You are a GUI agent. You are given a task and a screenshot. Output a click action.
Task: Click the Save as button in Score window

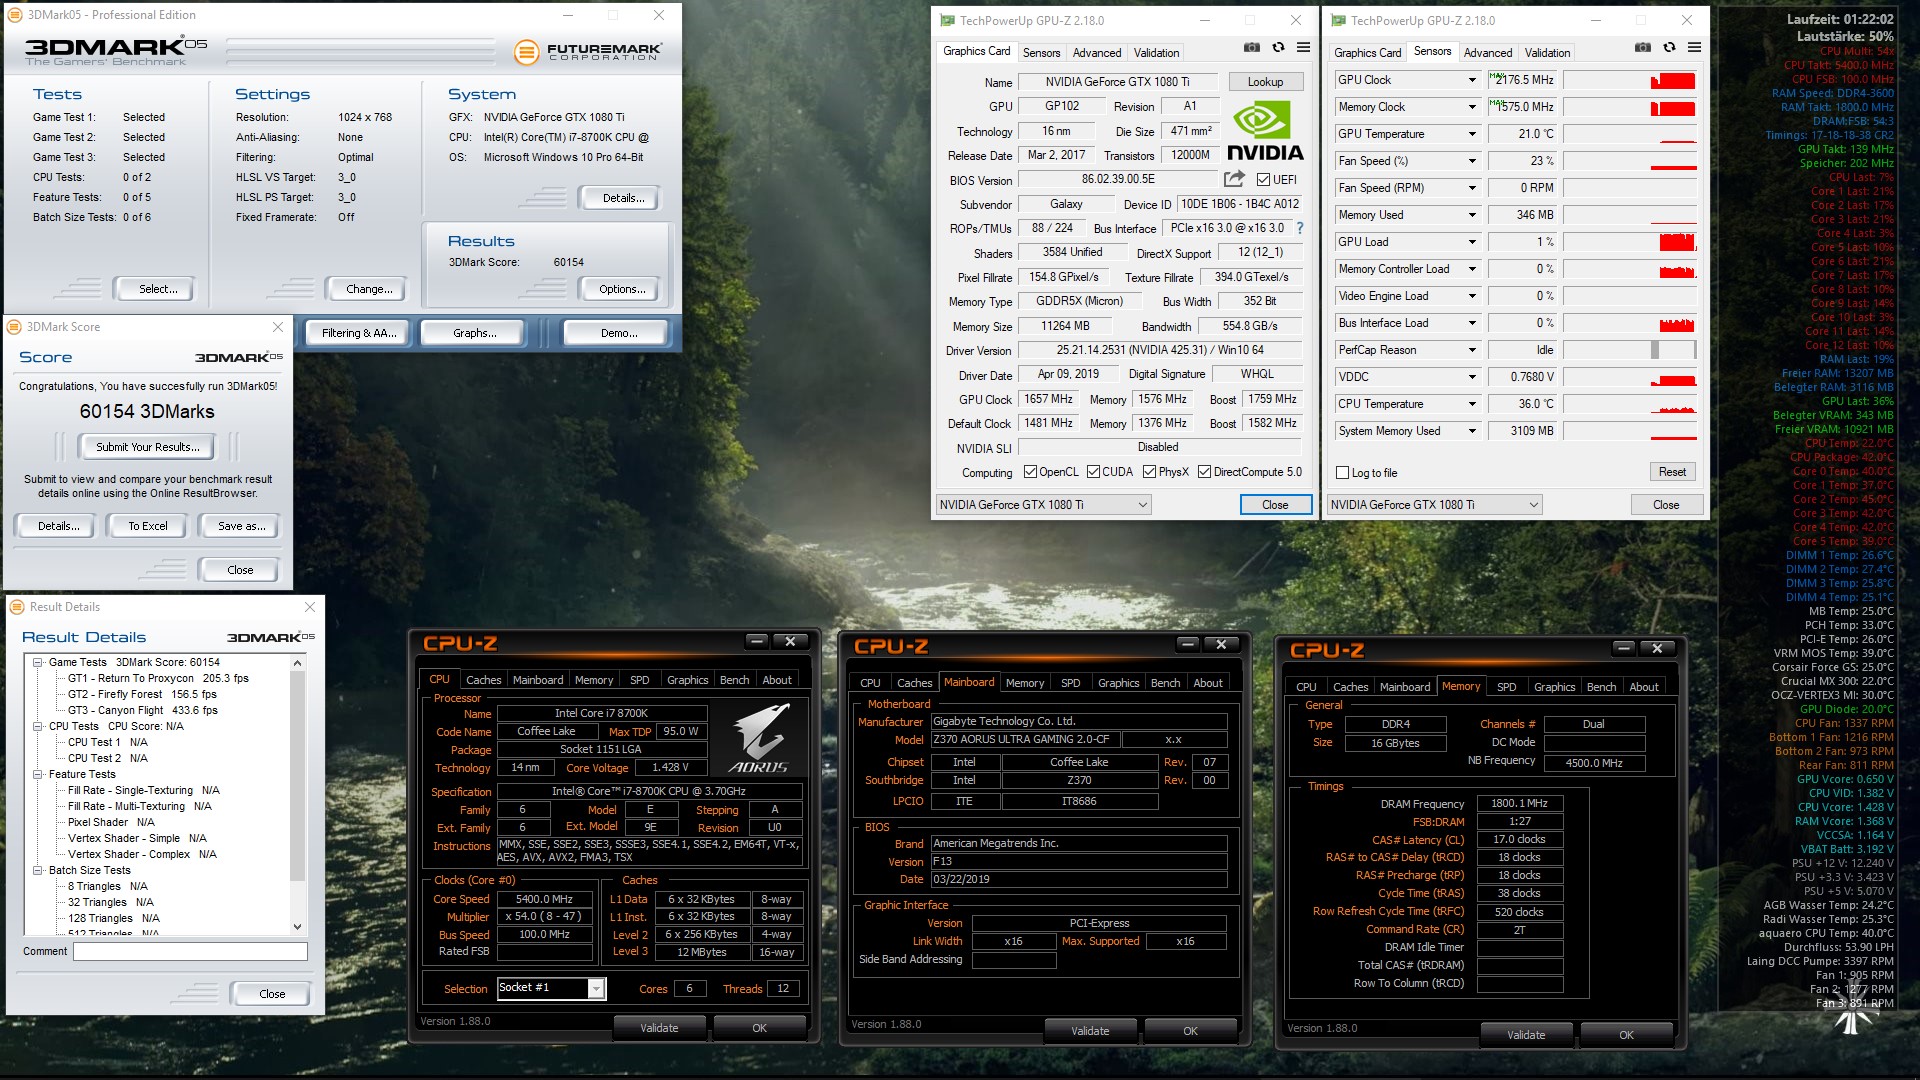(x=242, y=526)
